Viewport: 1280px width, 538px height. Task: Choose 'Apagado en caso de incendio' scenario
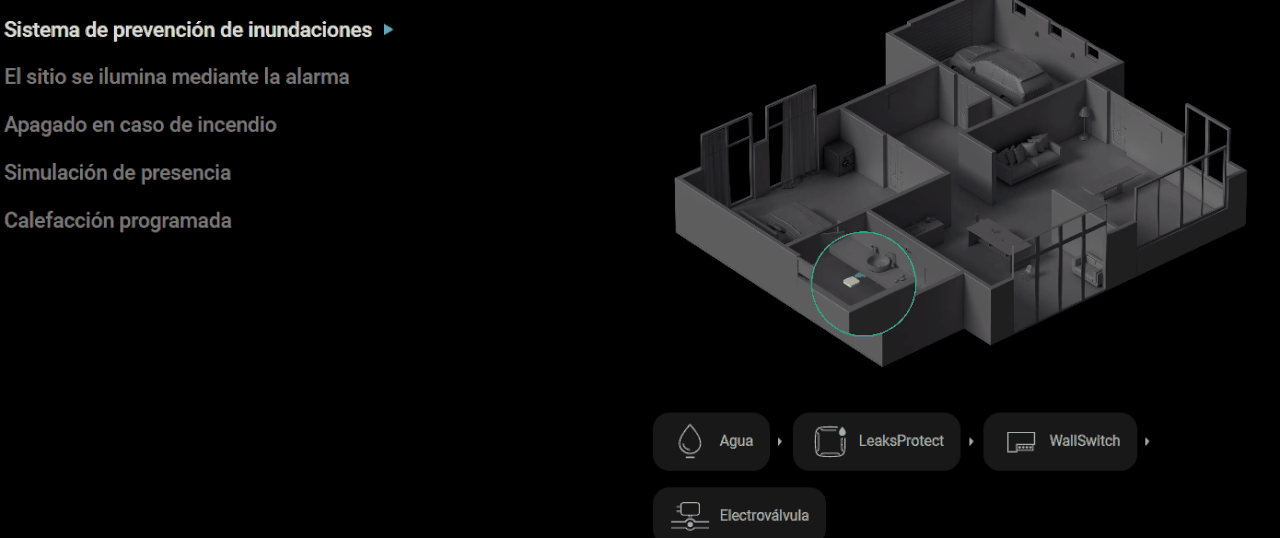click(140, 125)
